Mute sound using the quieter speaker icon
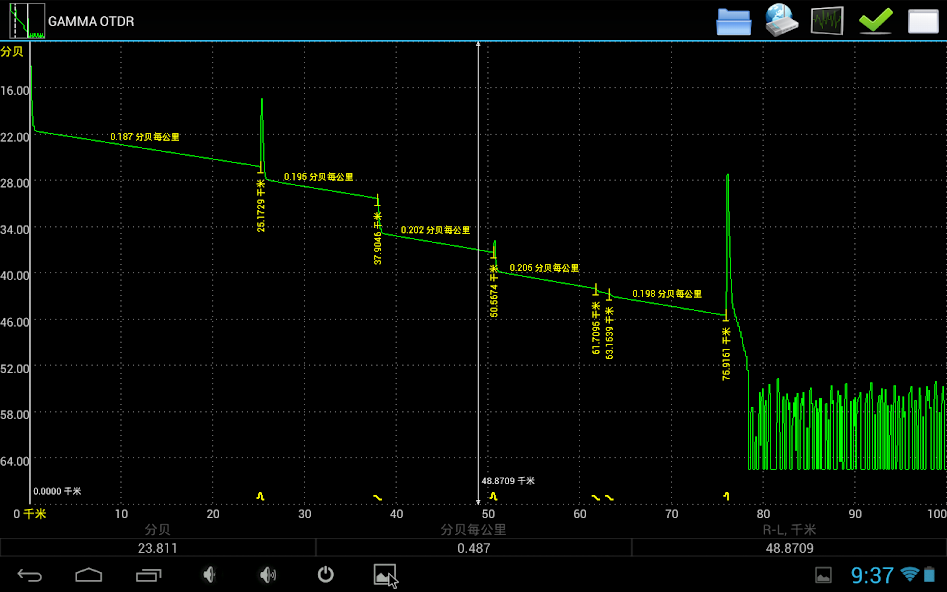Image resolution: width=947 pixels, height=592 pixels. (x=208, y=575)
